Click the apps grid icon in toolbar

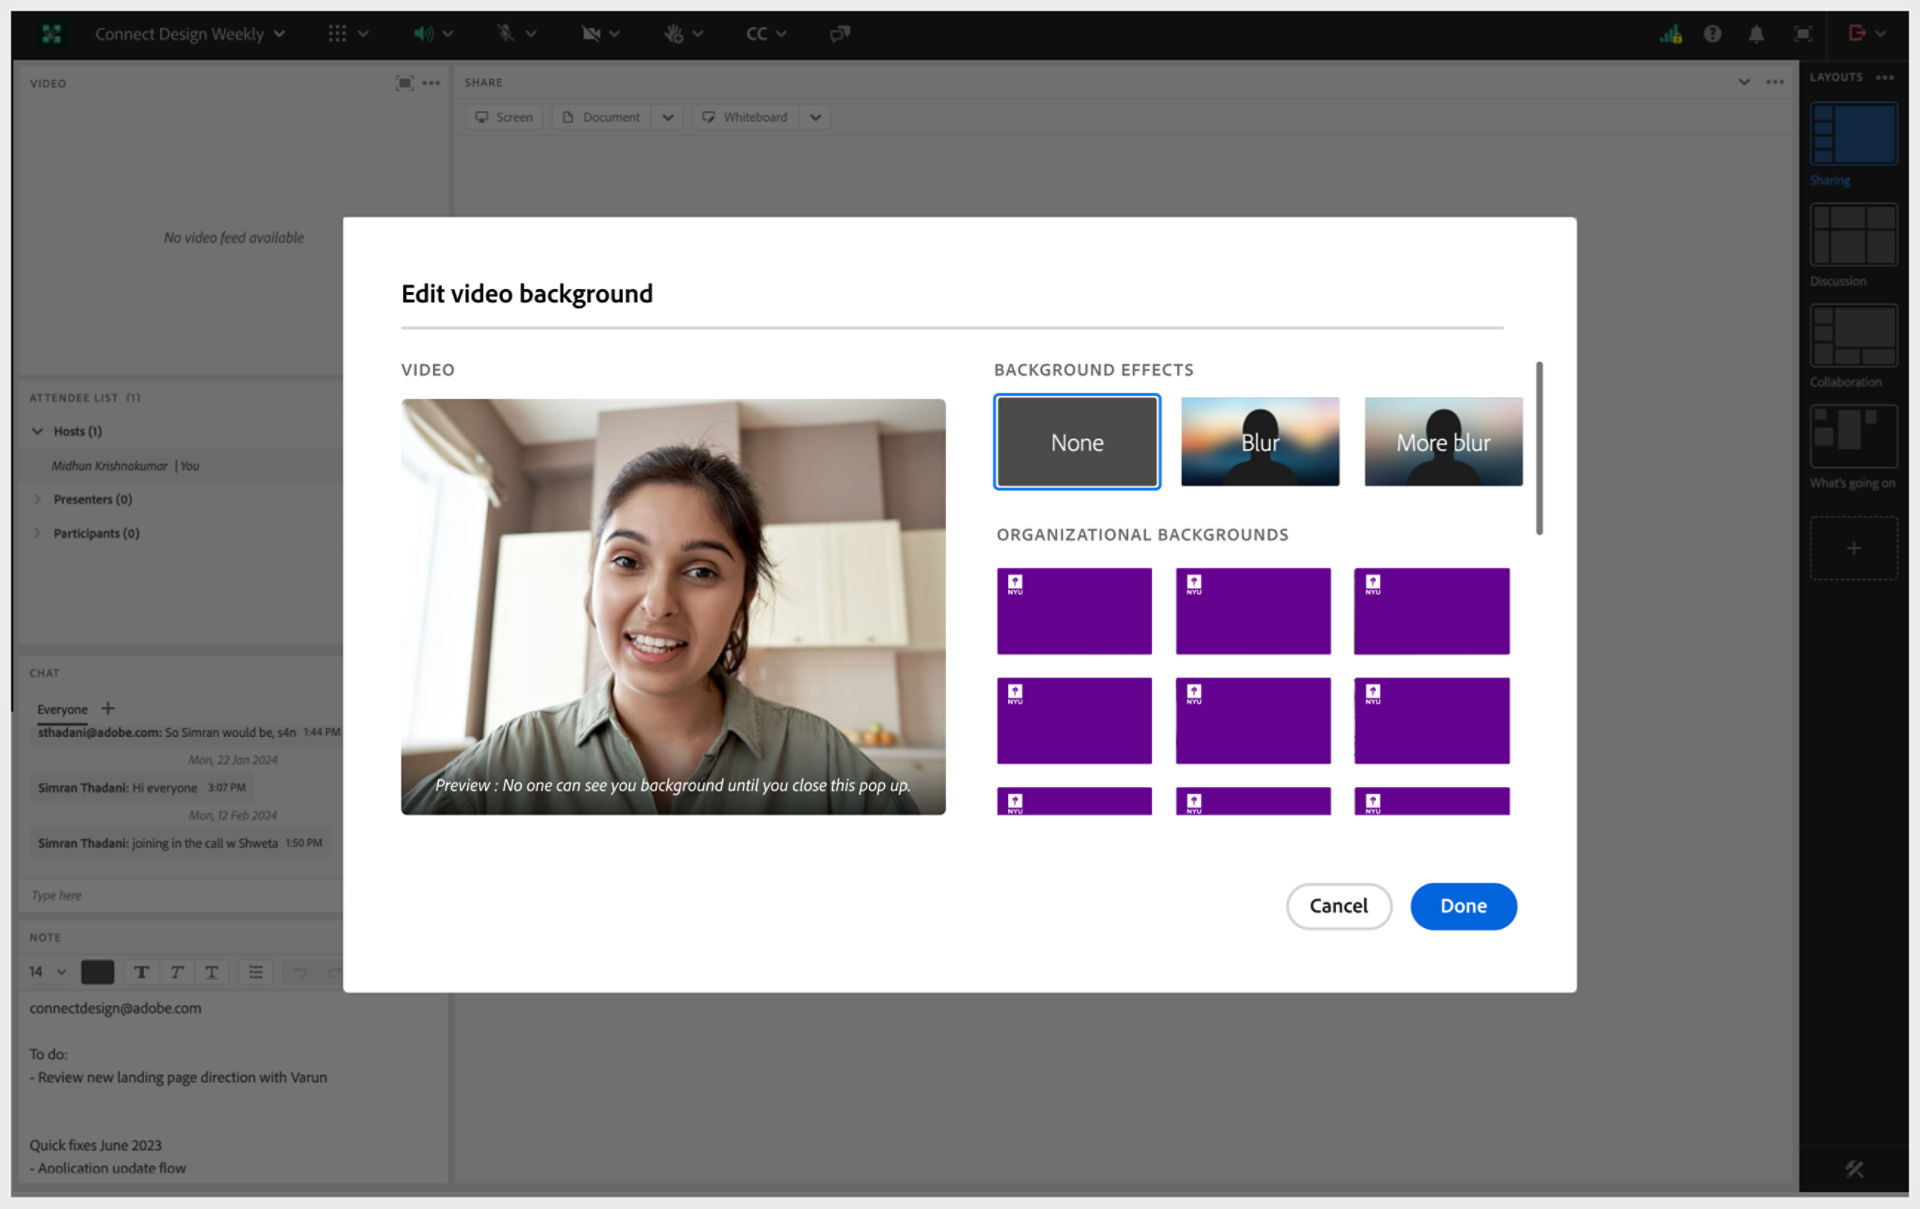click(x=337, y=33)
